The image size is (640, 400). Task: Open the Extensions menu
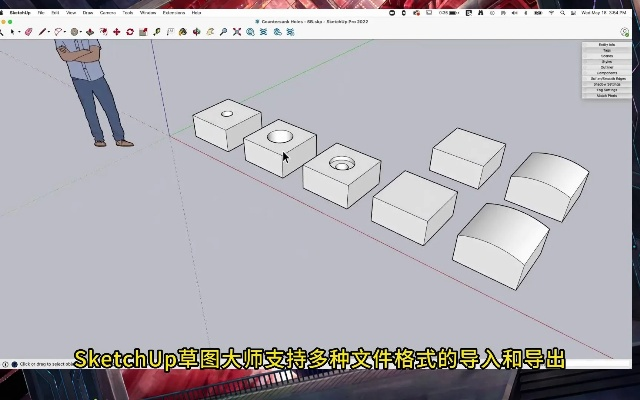click(x=174, y=12)
